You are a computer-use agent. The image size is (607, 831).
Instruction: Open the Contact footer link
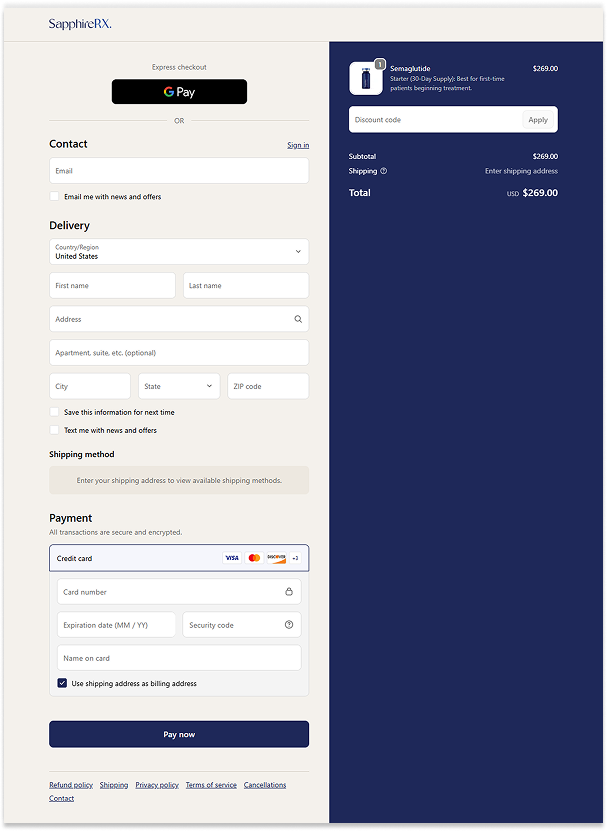[x=61, y=798]
